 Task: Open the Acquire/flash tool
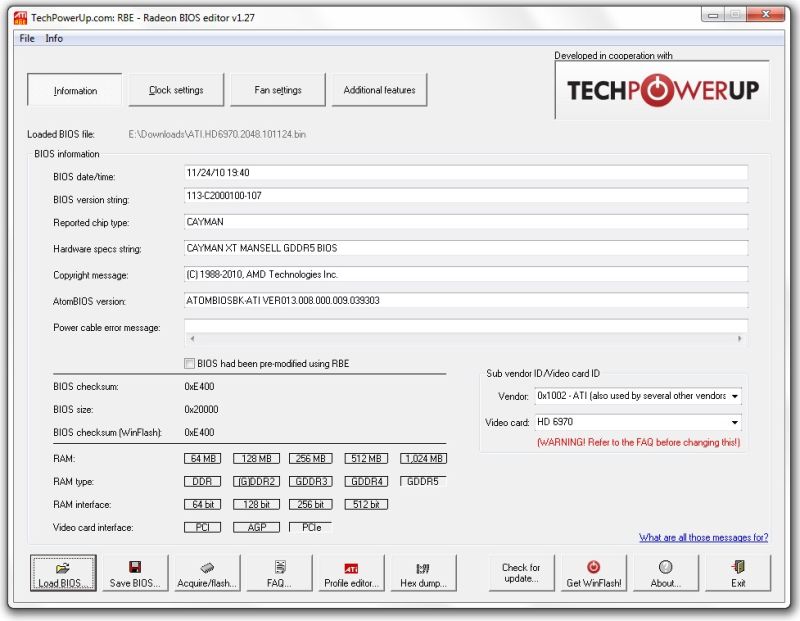click(205, 572)
